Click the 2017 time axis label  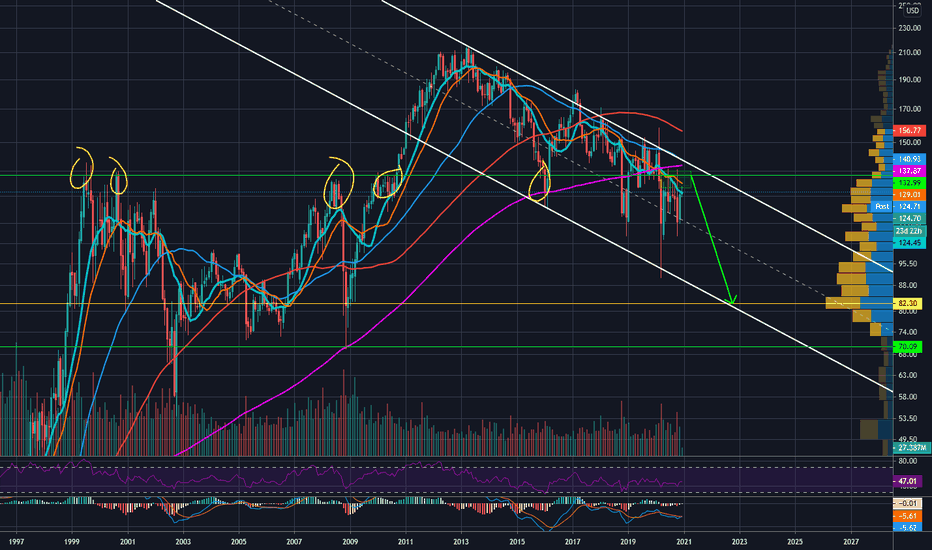tap(572, 542)
